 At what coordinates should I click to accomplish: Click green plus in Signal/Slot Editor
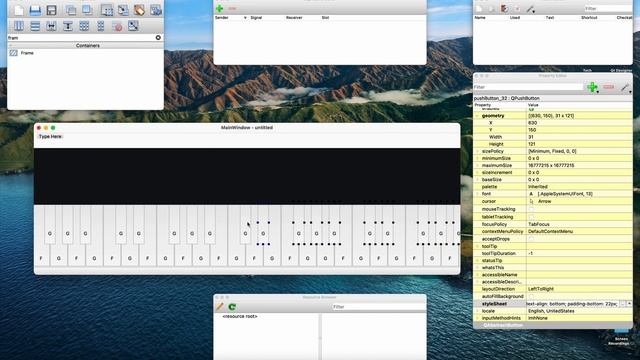220,9
